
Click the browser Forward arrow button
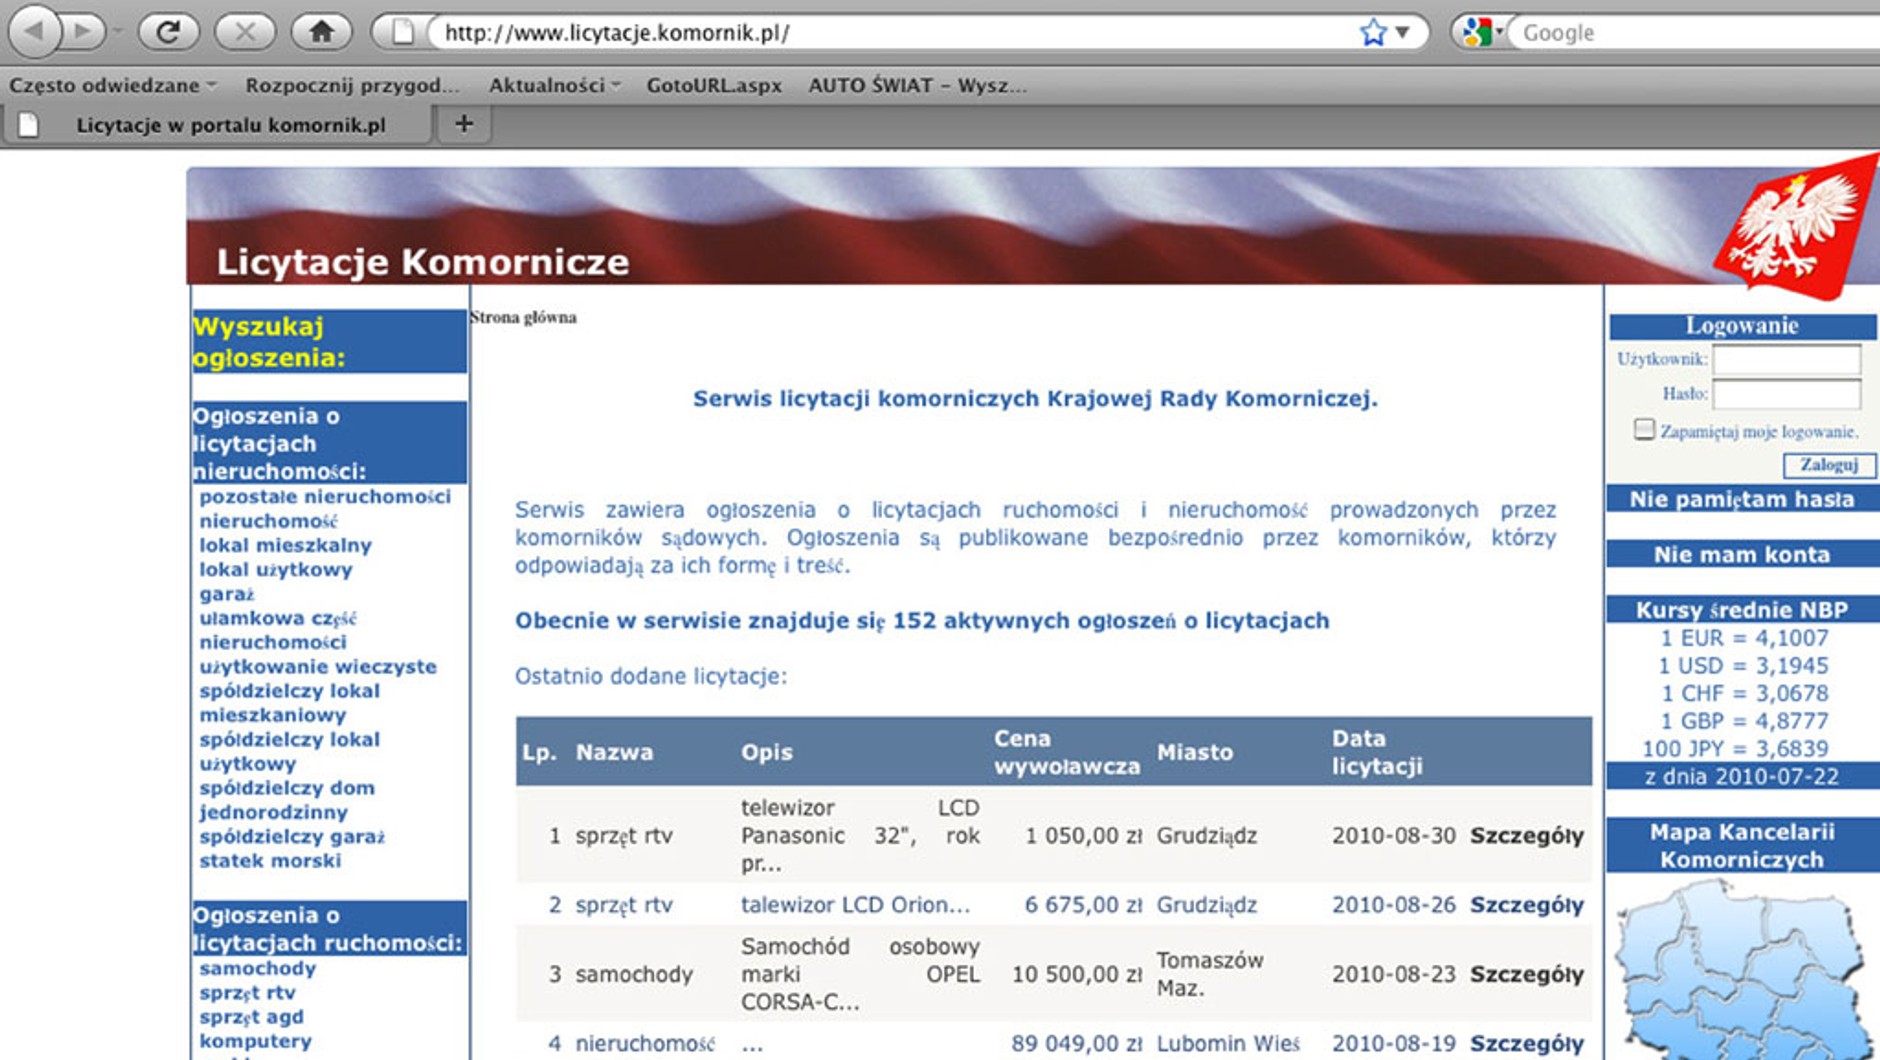(x=84, y=32)
